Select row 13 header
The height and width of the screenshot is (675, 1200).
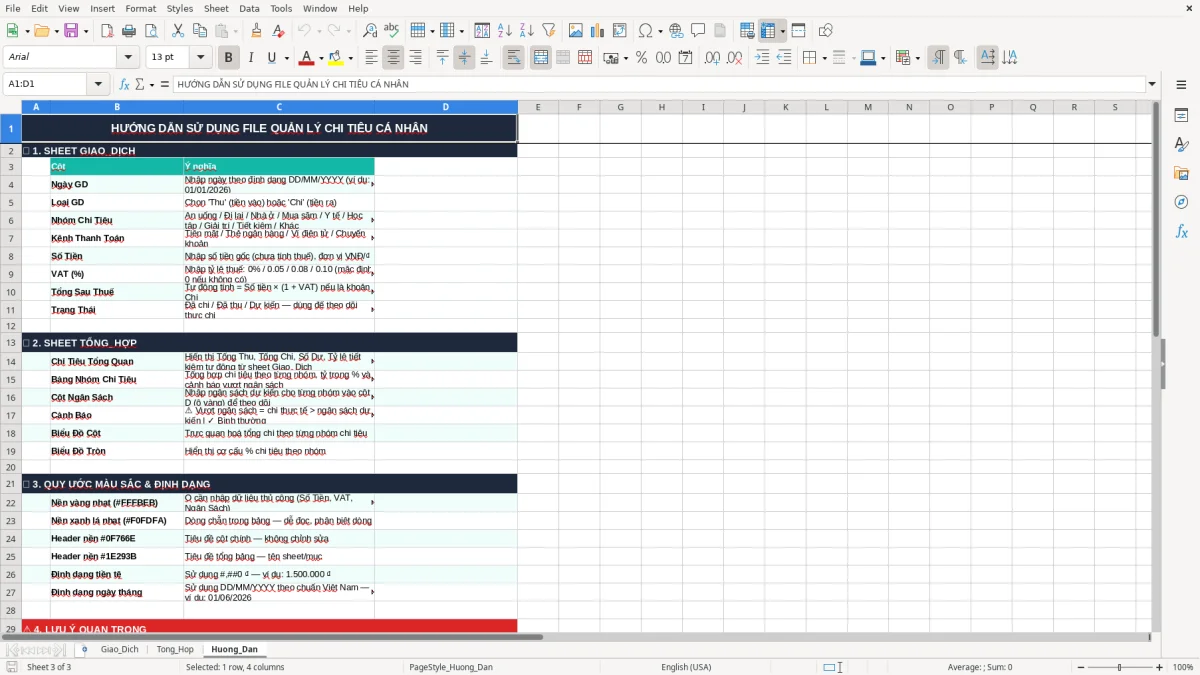11,343
